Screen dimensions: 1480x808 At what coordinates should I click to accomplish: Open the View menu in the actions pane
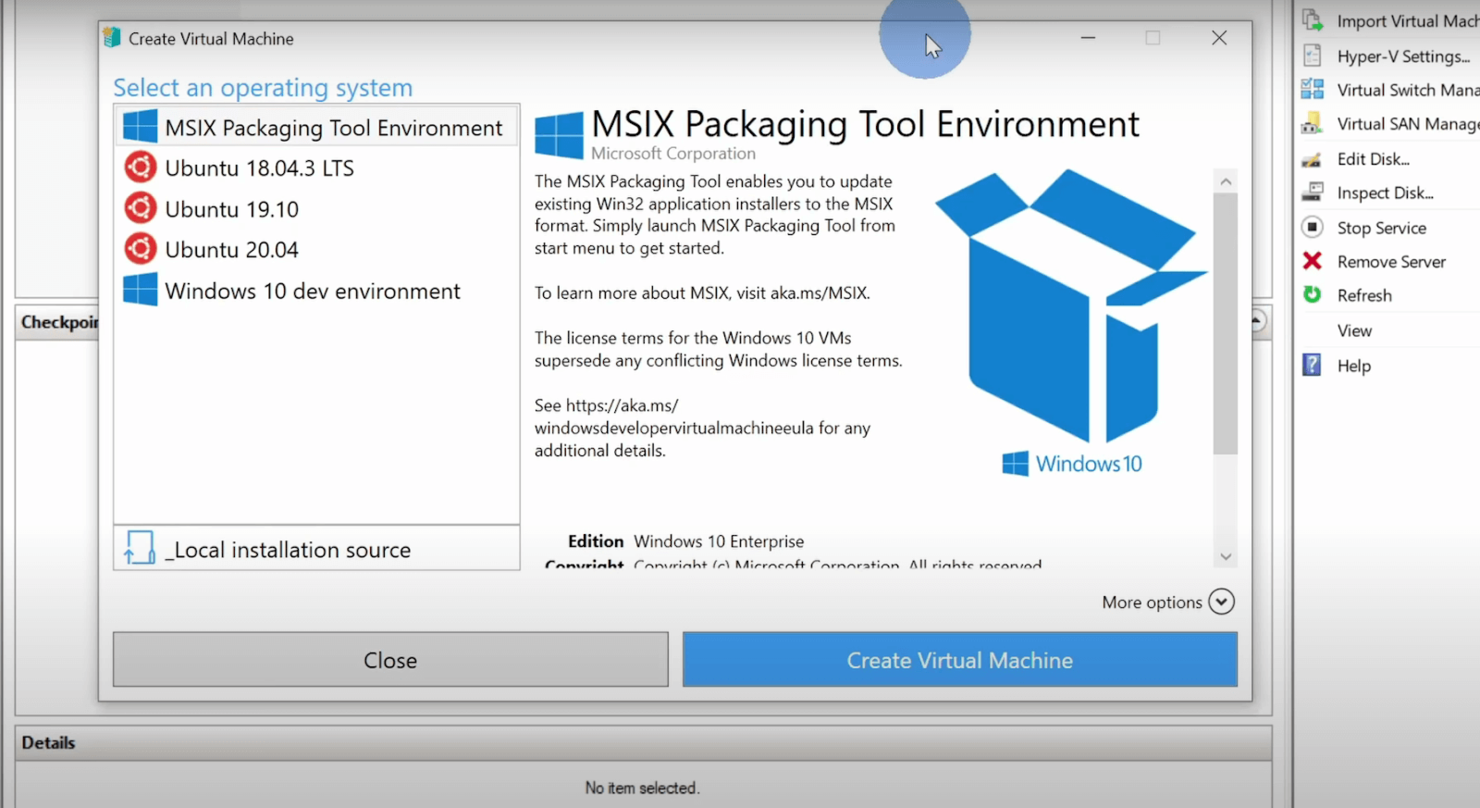point(1353,330)
